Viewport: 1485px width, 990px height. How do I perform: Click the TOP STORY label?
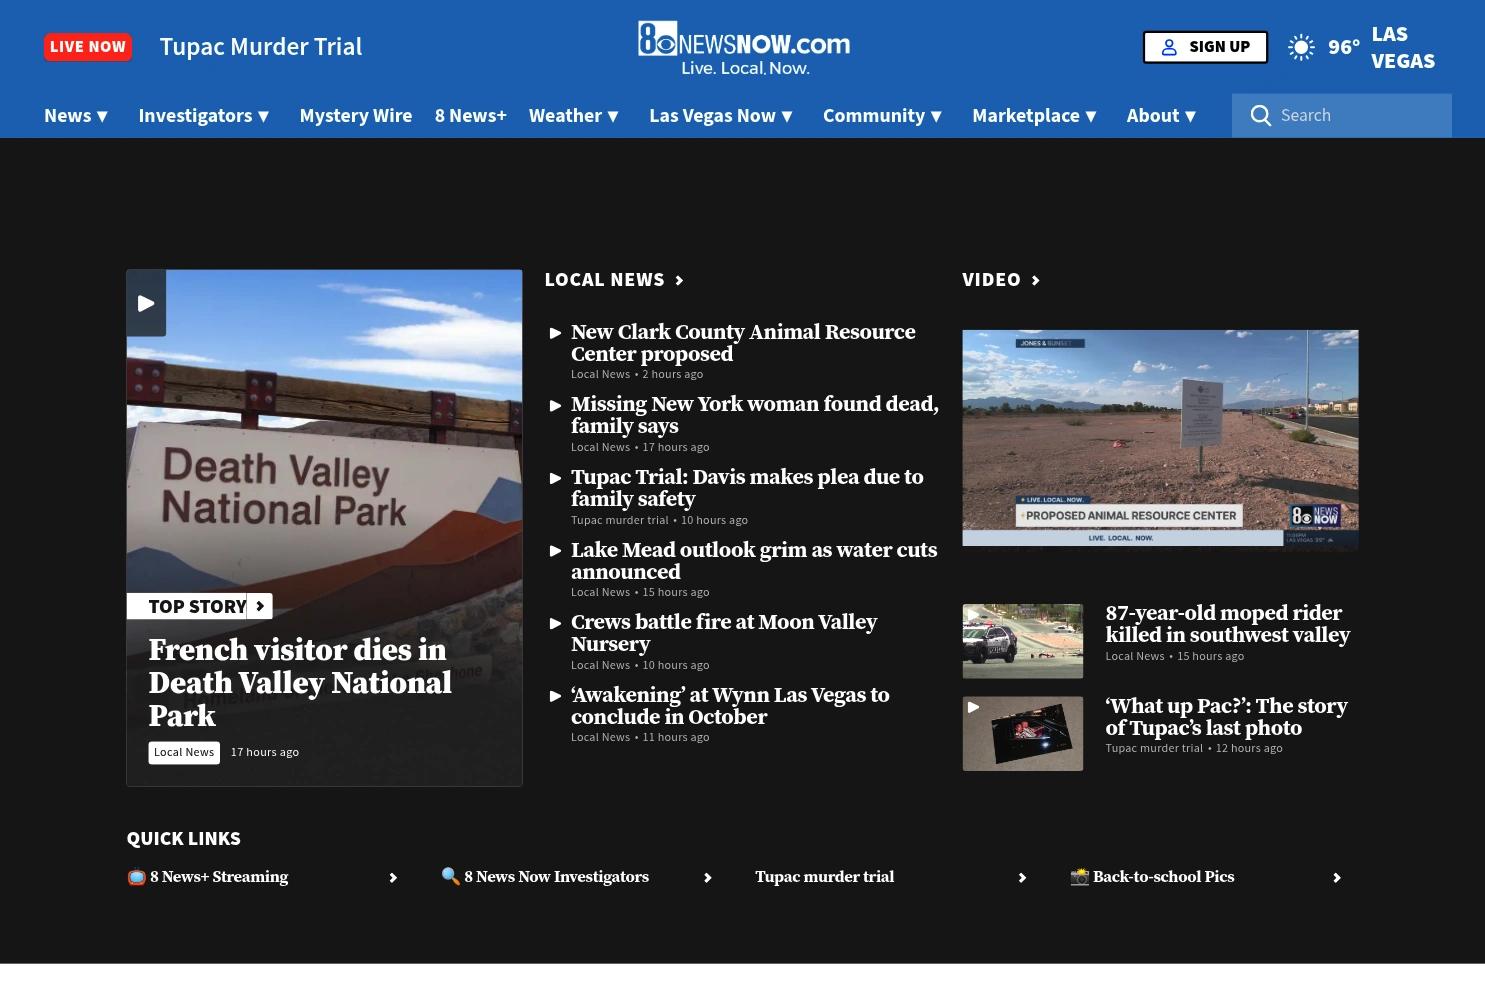[198, 606]
